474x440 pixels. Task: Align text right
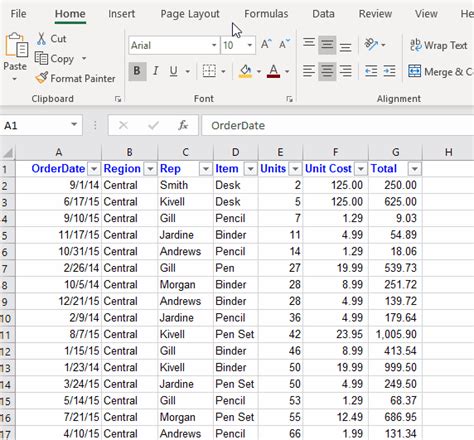tap(346, 71)
